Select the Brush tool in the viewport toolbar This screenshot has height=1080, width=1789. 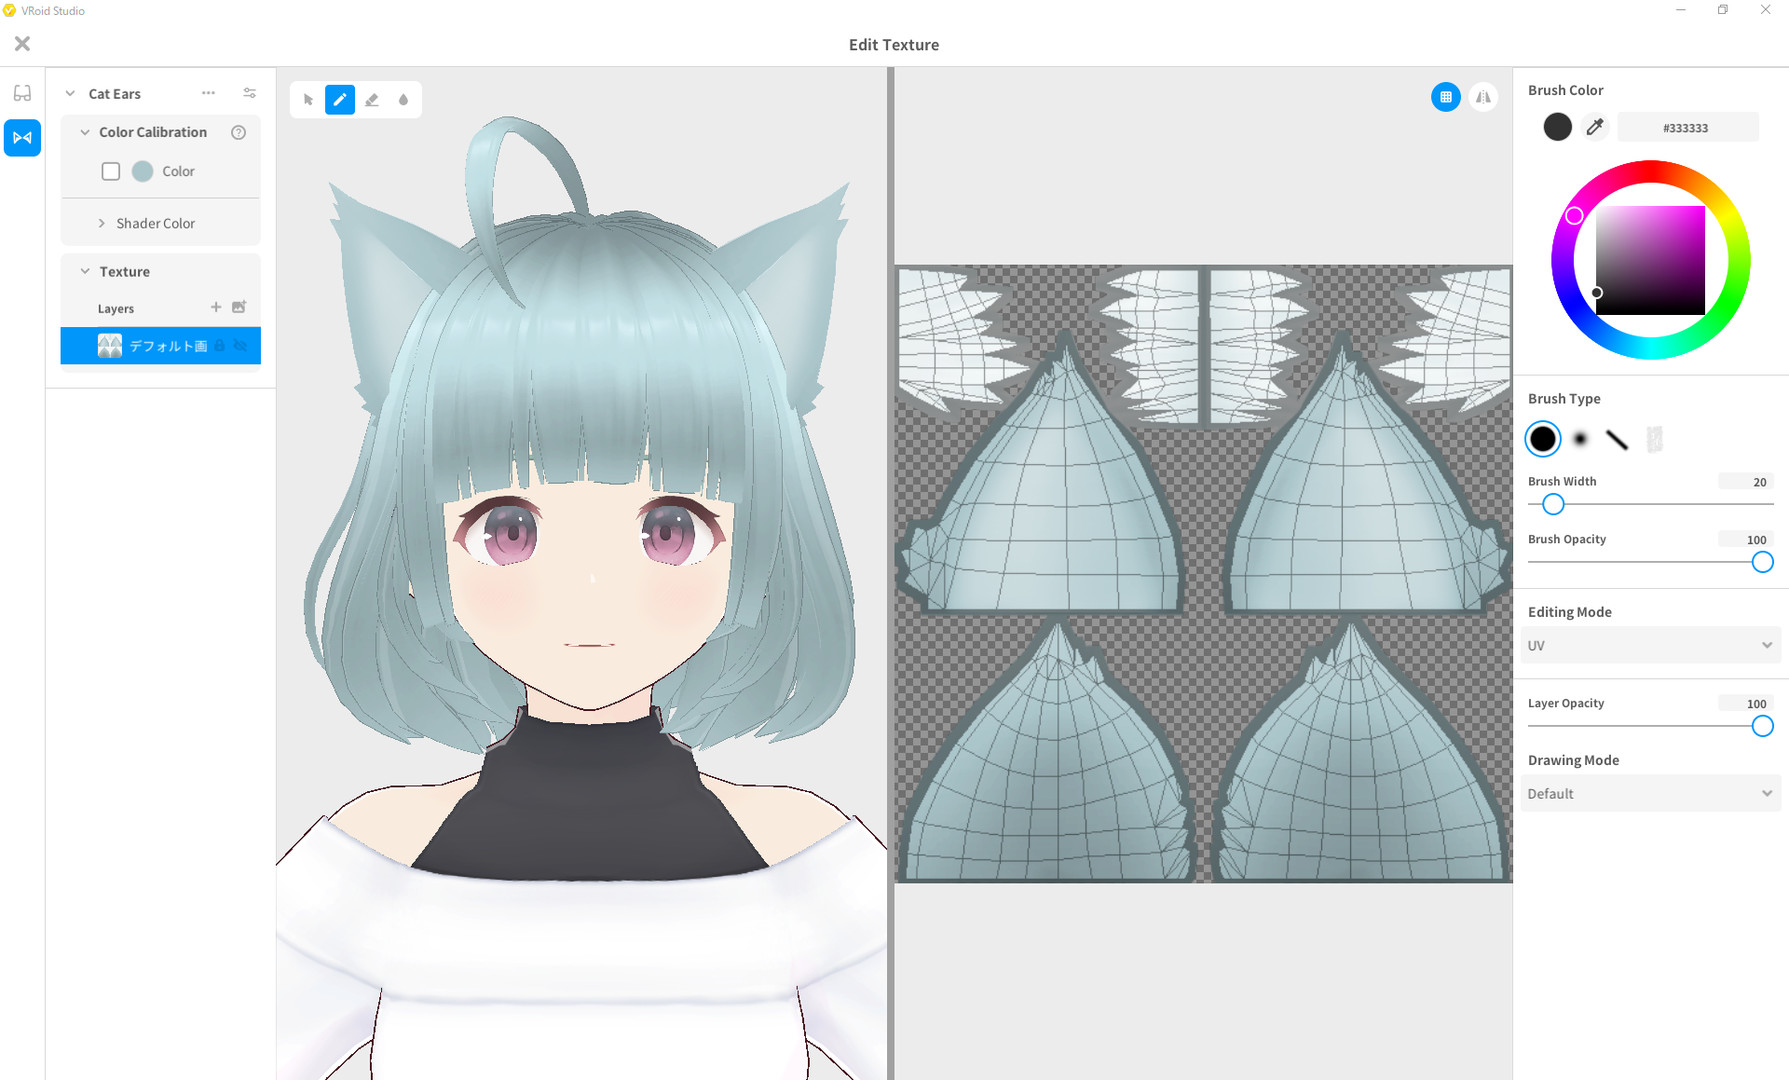(340, 99)
